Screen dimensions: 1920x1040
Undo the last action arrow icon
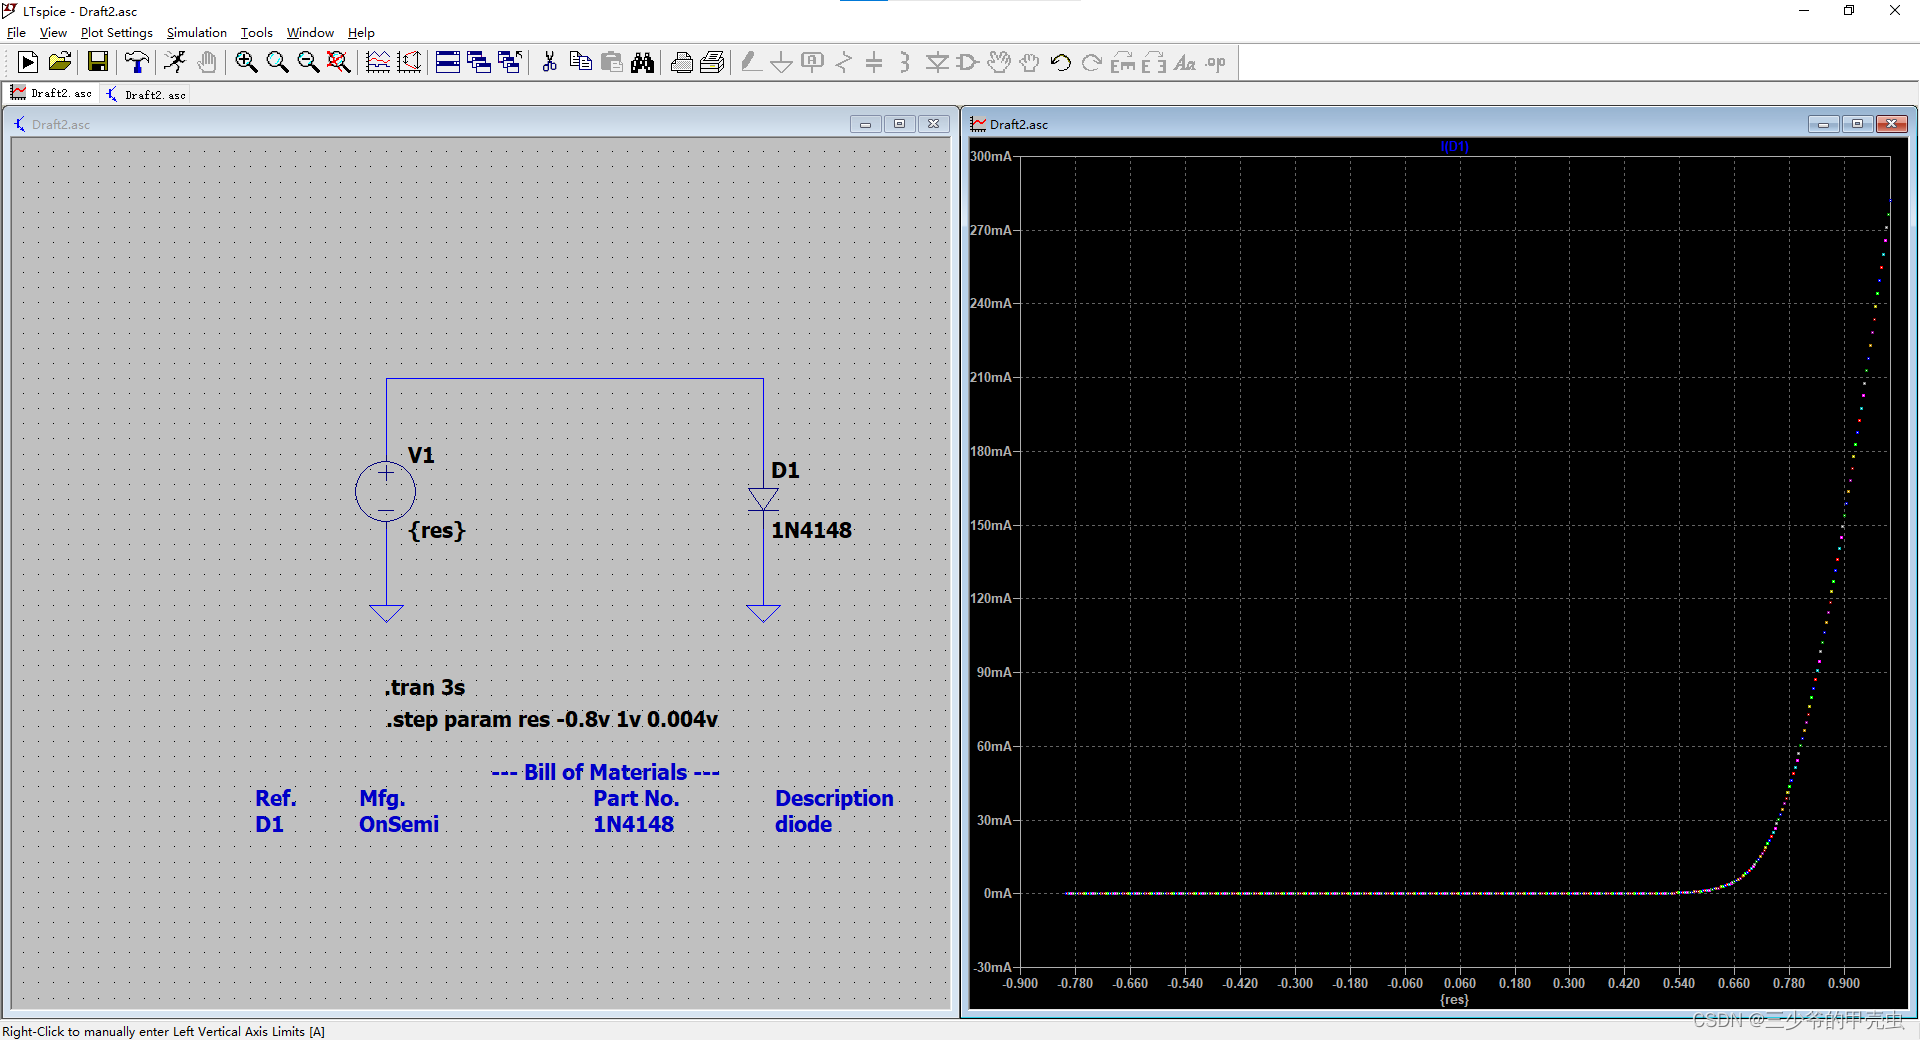(x=1061, y=62)
